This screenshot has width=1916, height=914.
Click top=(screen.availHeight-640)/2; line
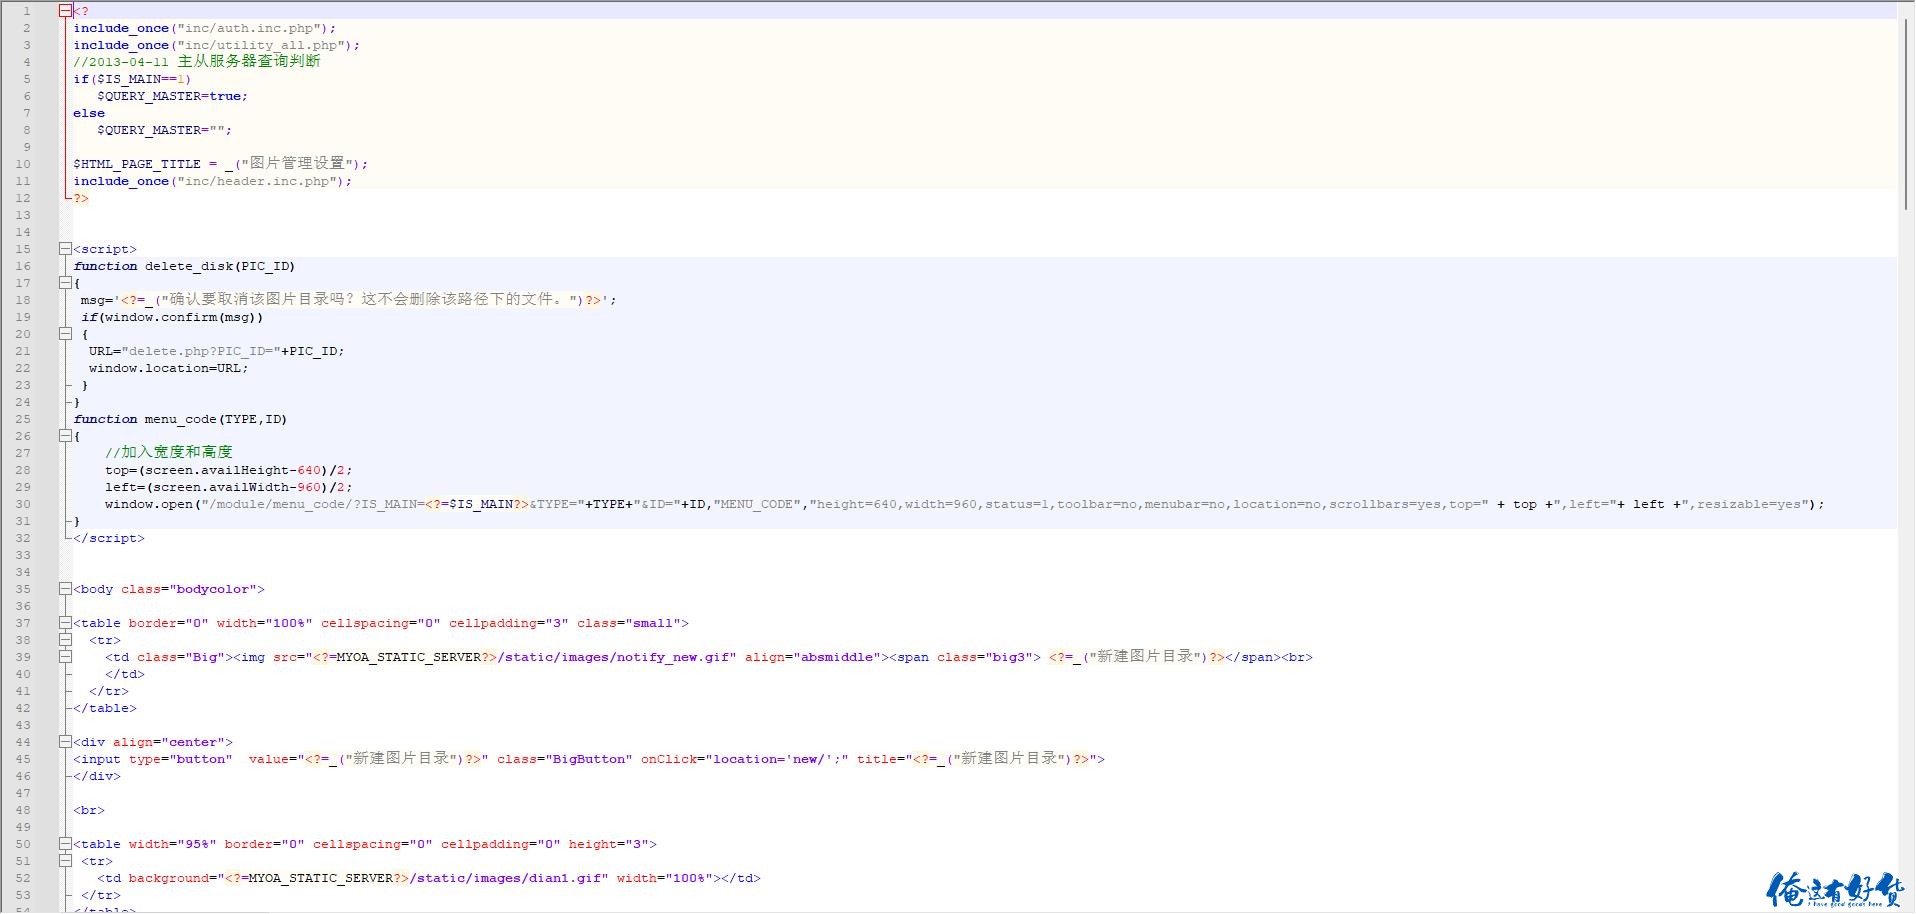pos(229,470)
